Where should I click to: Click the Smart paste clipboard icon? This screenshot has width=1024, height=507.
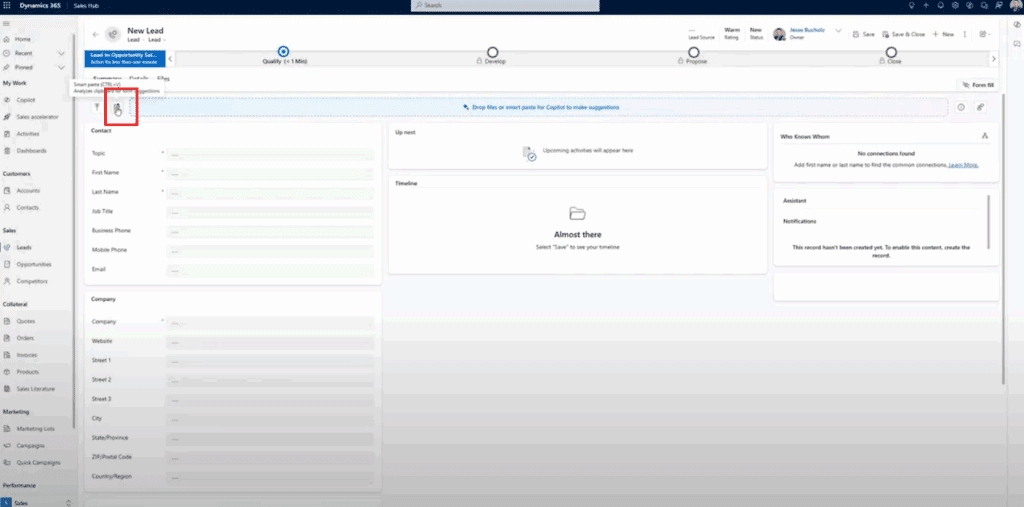pyautogui.click(x=118, y=108)
